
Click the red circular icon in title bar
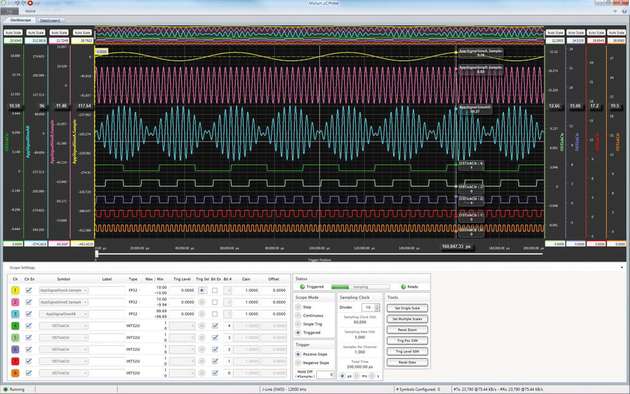[x=30, y=3]
